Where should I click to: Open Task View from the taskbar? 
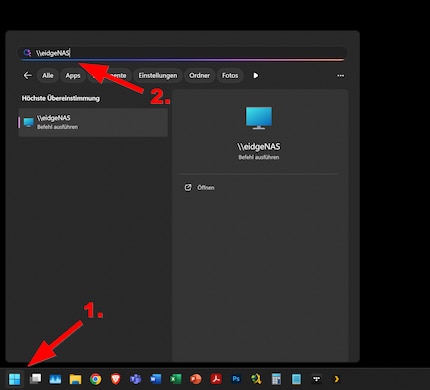tap(35, 379)
